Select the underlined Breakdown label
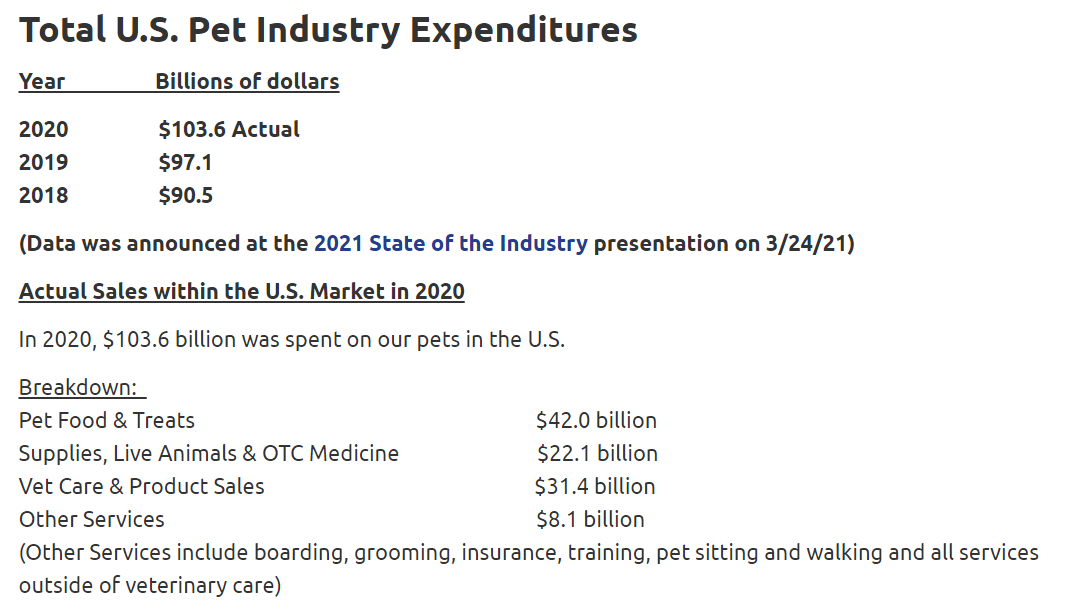 click(78, 387)
